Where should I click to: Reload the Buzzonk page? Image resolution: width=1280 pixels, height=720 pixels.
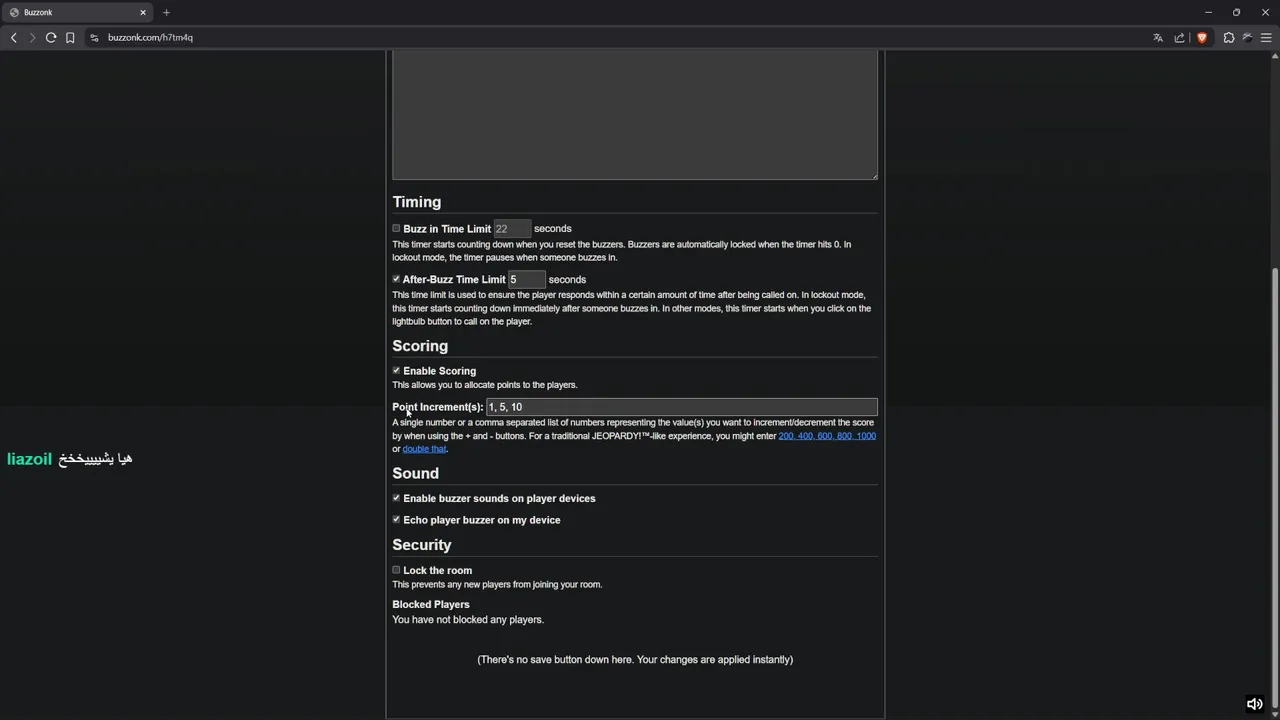(x=51, y=38)
